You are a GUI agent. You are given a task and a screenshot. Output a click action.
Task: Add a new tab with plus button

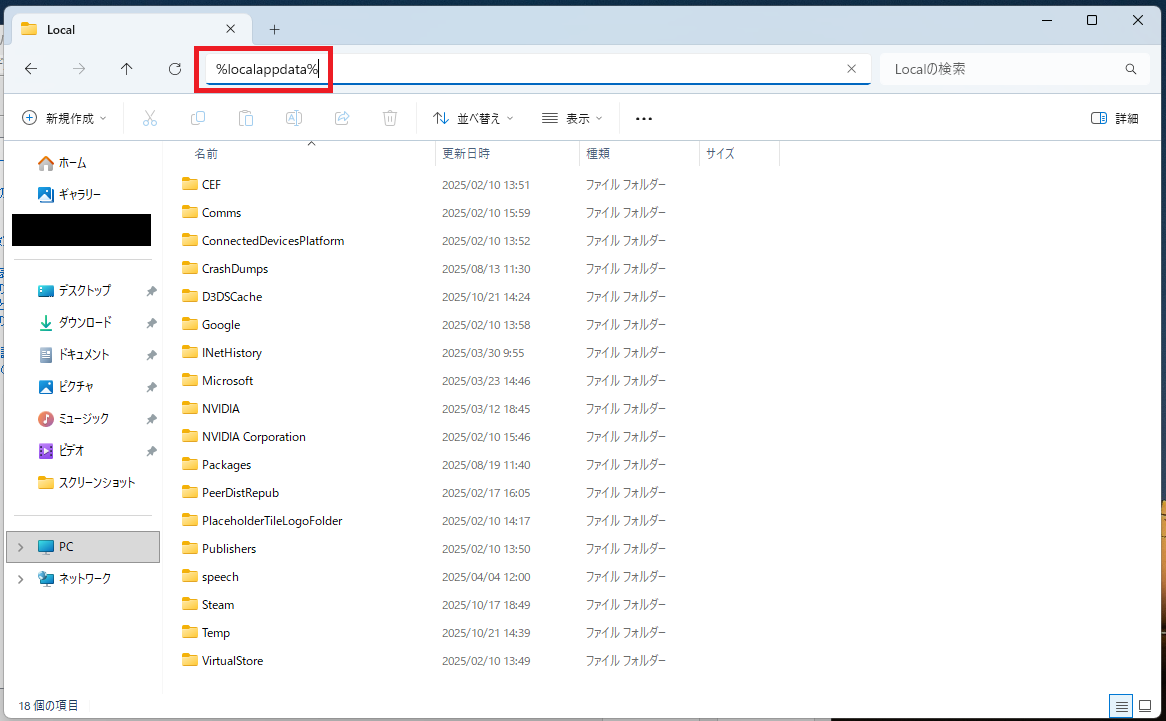click(x=275, y=29)
